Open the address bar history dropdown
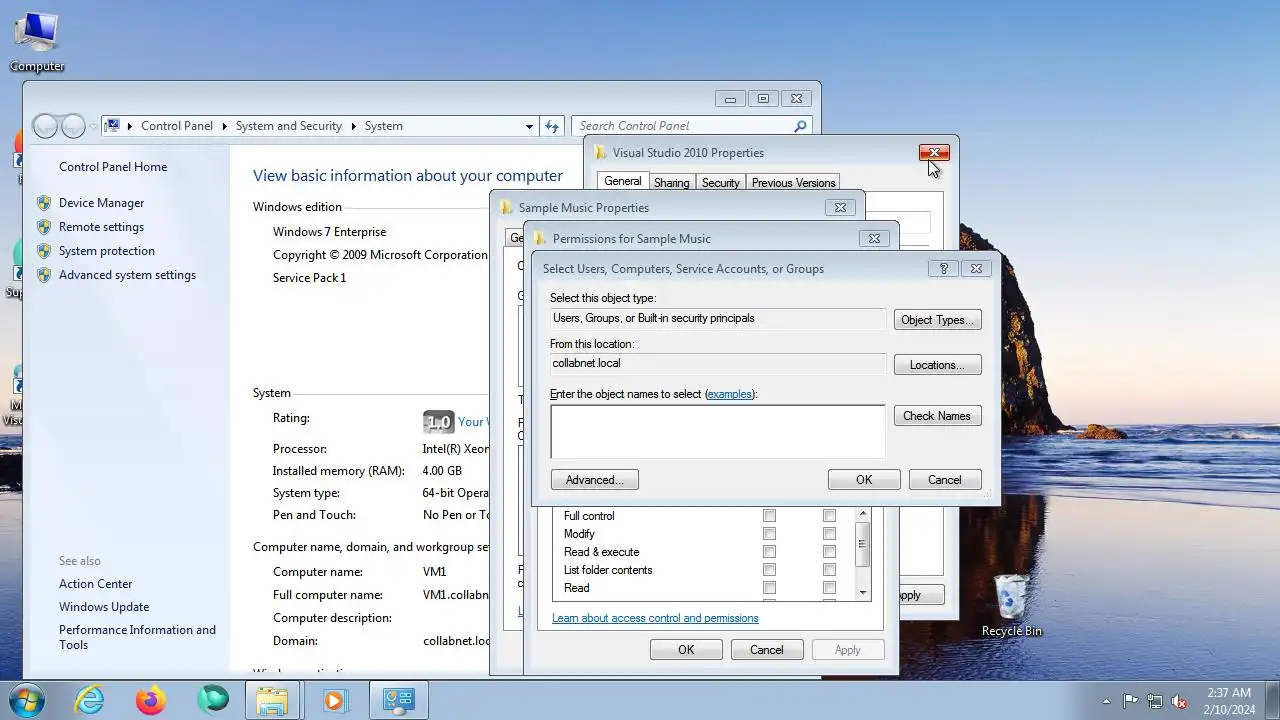This screenshot has height=720, width=1280. coord(529,126)
